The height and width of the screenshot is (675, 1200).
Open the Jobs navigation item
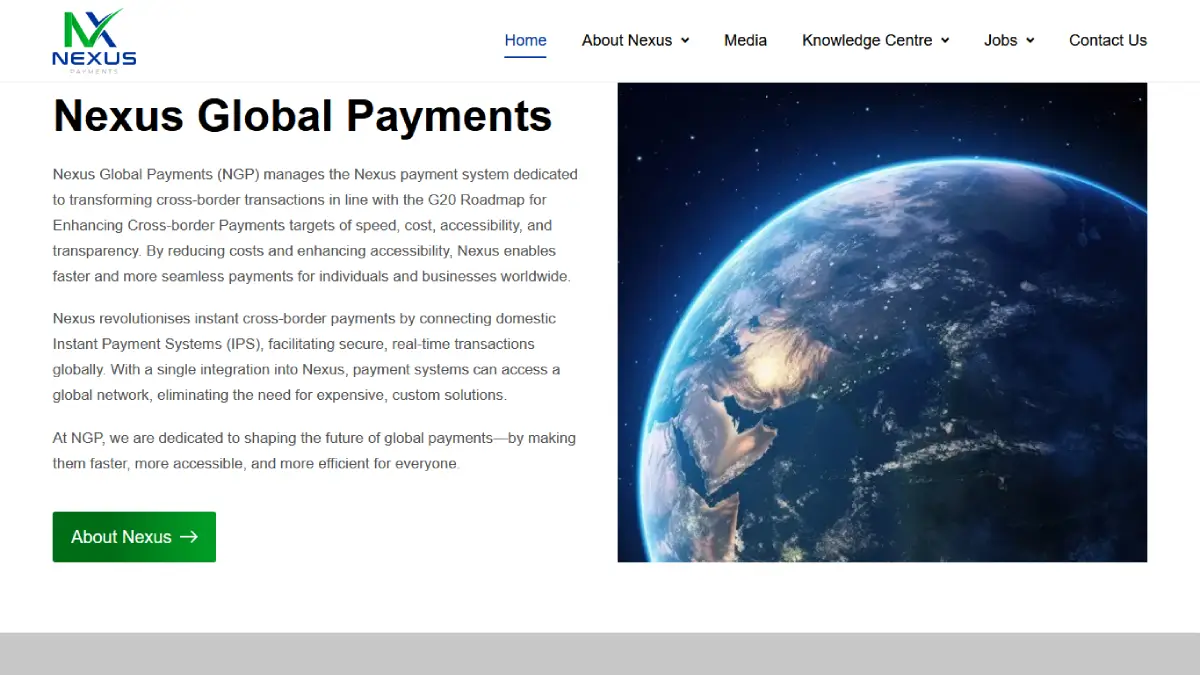tap(1000, 40)
